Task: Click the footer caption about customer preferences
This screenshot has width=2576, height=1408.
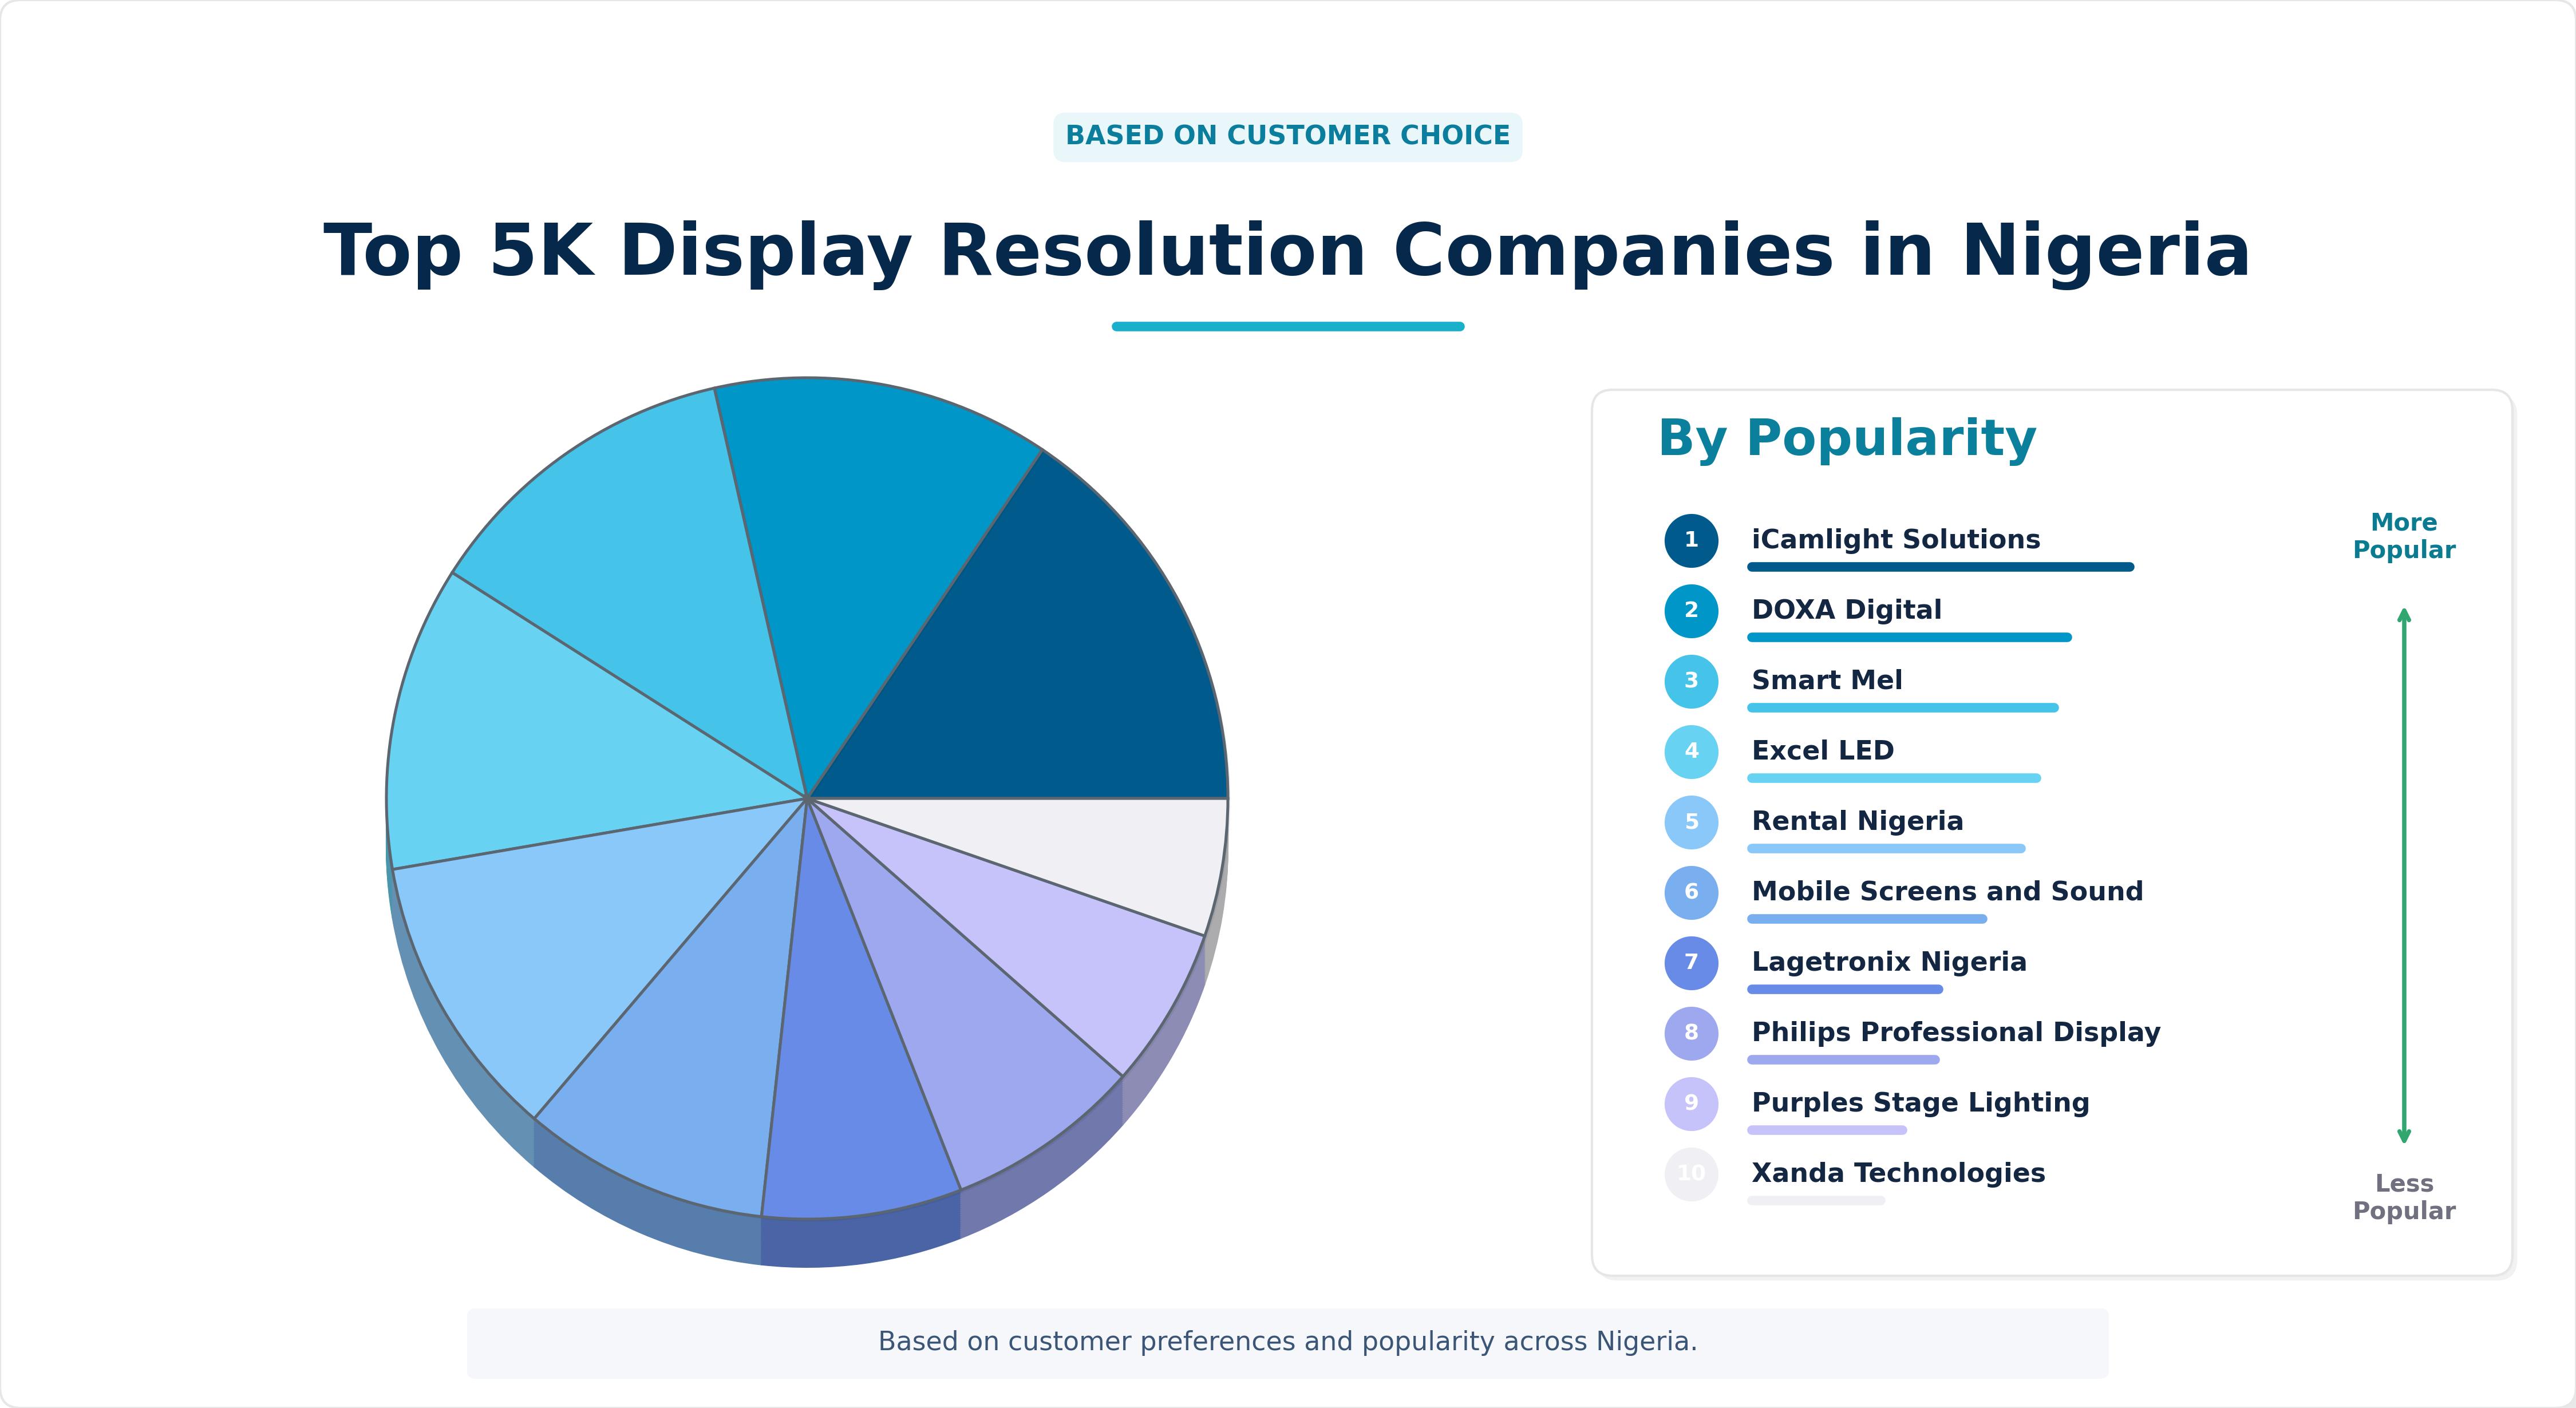Action: click(1288, 1342)
